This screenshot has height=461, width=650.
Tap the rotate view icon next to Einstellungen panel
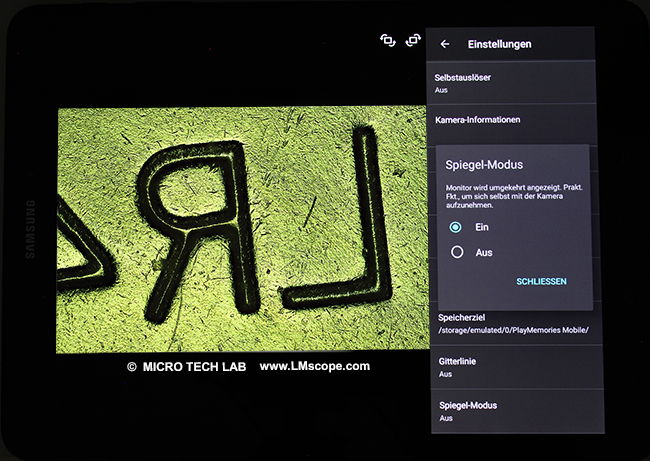(x=413, y=40)
